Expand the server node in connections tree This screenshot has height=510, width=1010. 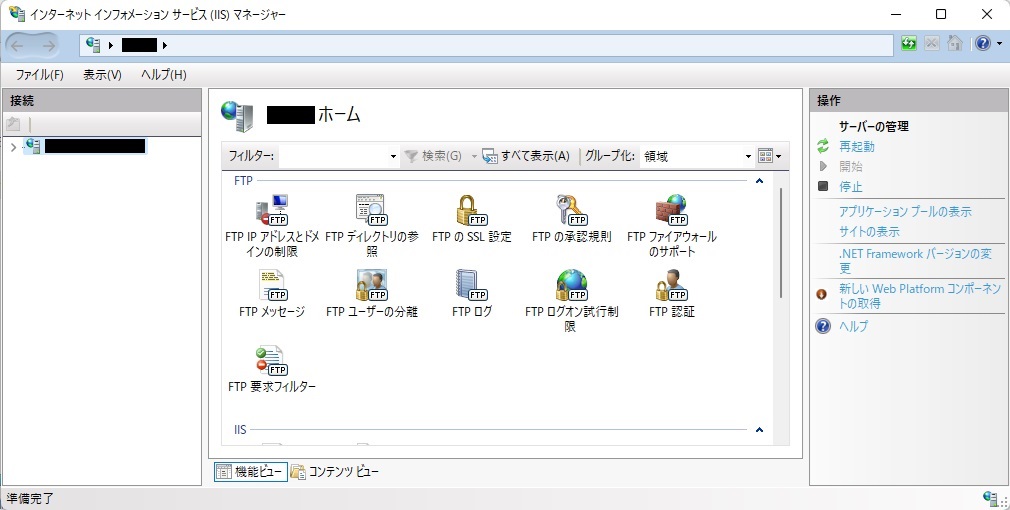[x=14, y=147]
